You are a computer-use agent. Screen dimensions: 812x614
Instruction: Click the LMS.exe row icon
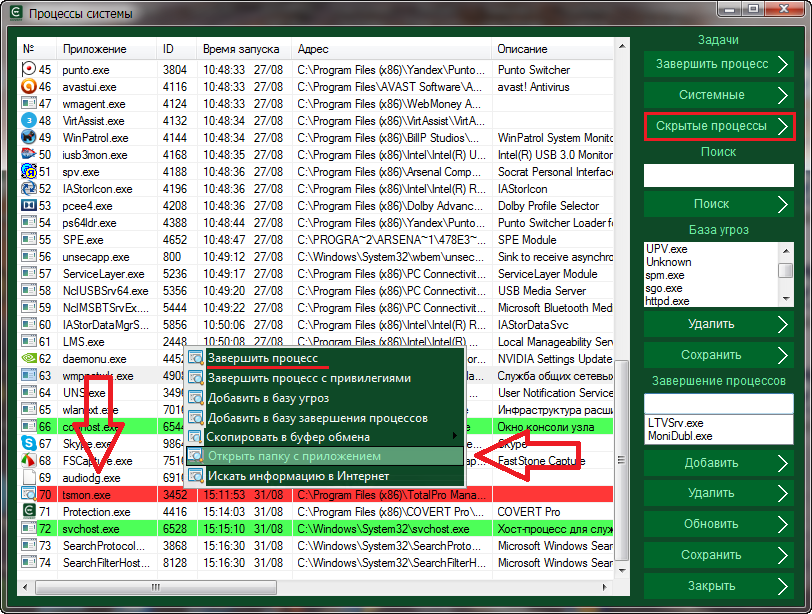pos(29,341)
